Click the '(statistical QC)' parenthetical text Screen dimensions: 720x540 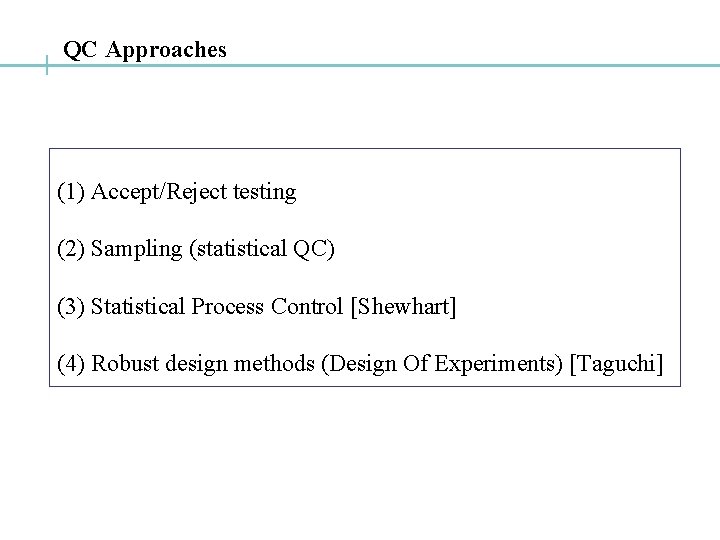point(262,249)
